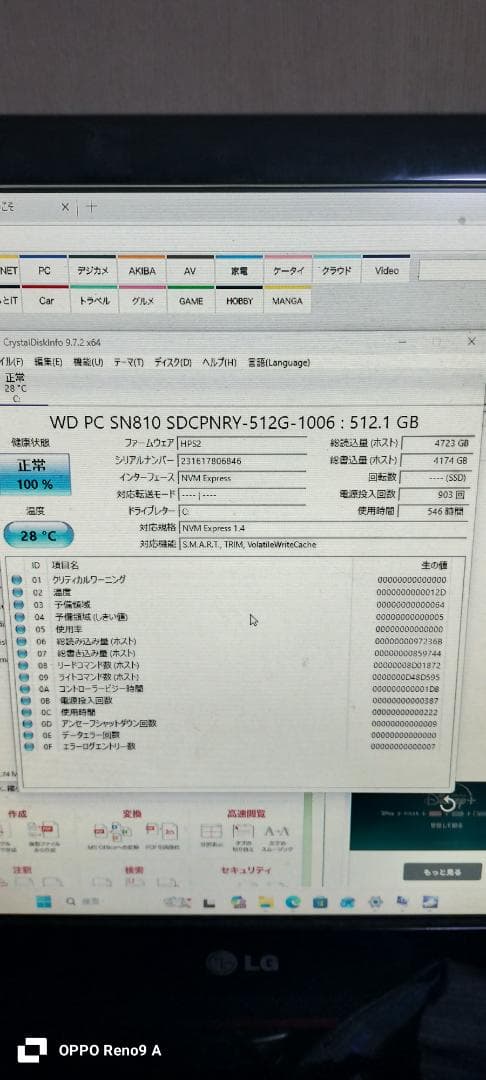Click the status circle for 総読み込み量 (ホスト)

(21, 641)
